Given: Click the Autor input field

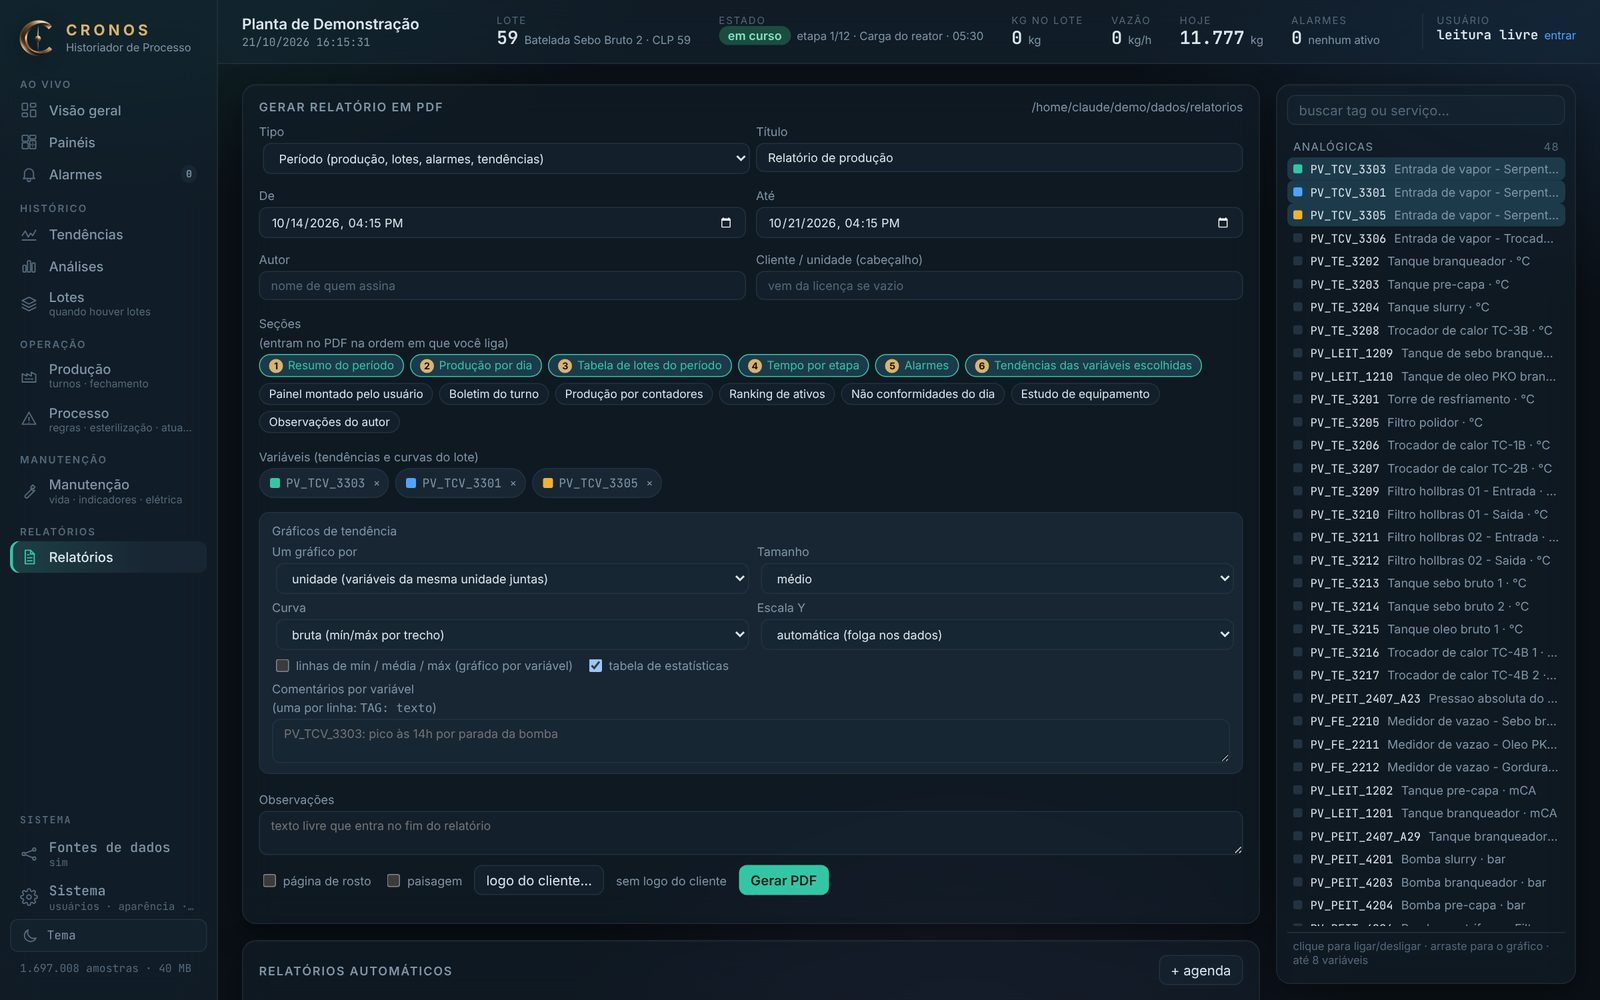Looking at the screenshot, I should point(502,286).
